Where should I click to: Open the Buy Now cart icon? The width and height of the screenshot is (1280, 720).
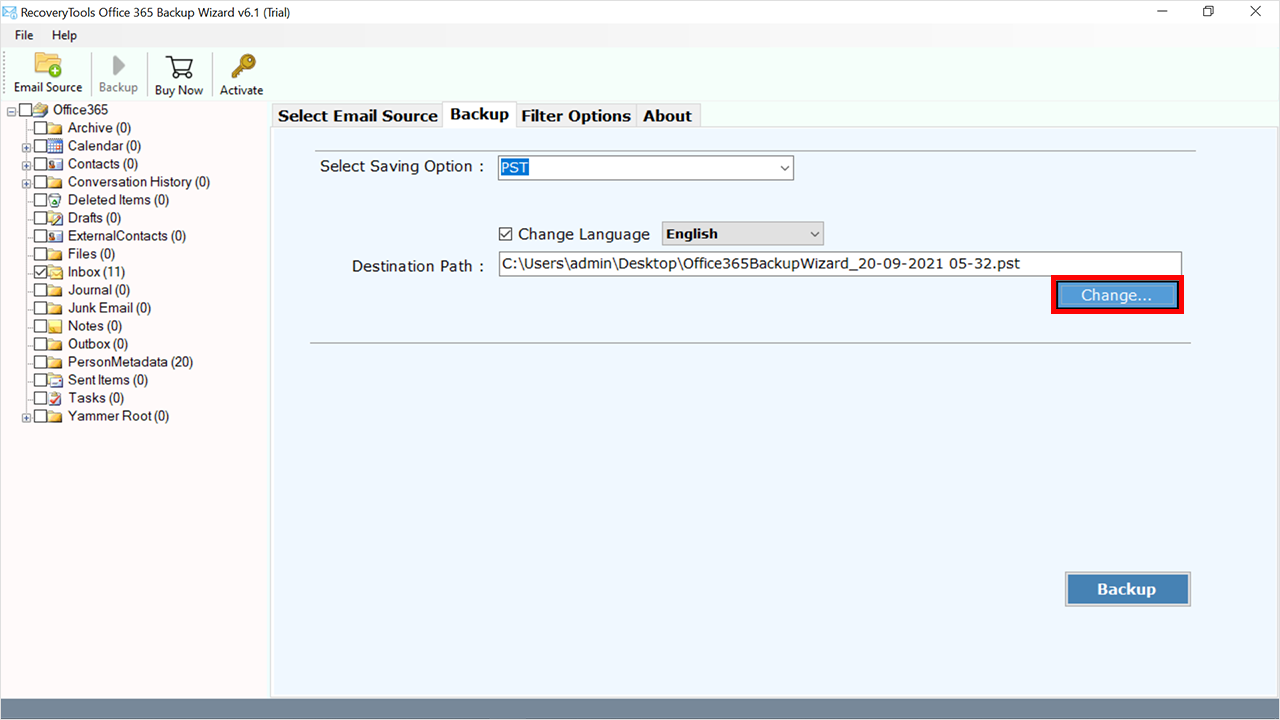tap(179, 67)
